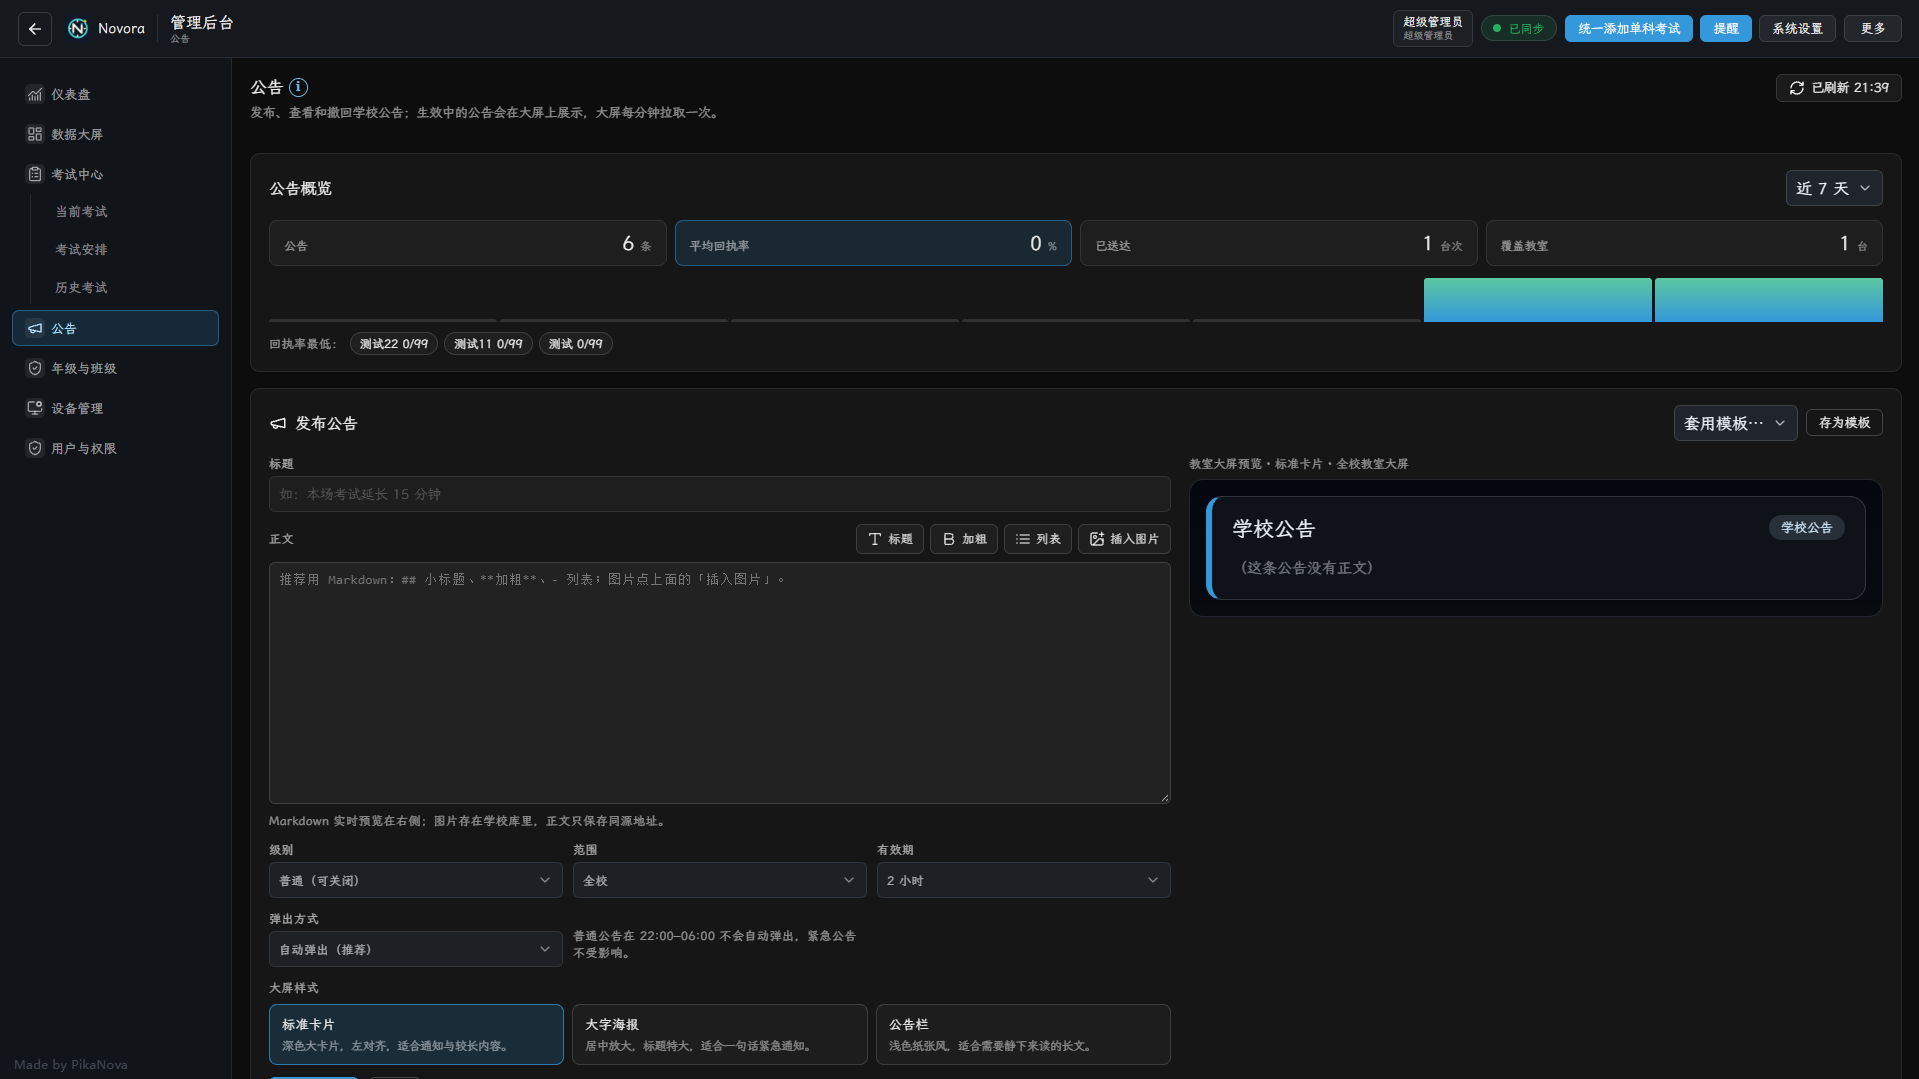Go to 当前考试 submenu
The width and height of the screenshot is (1919, 1079).
pyautogui.click(x=81, y=212)
